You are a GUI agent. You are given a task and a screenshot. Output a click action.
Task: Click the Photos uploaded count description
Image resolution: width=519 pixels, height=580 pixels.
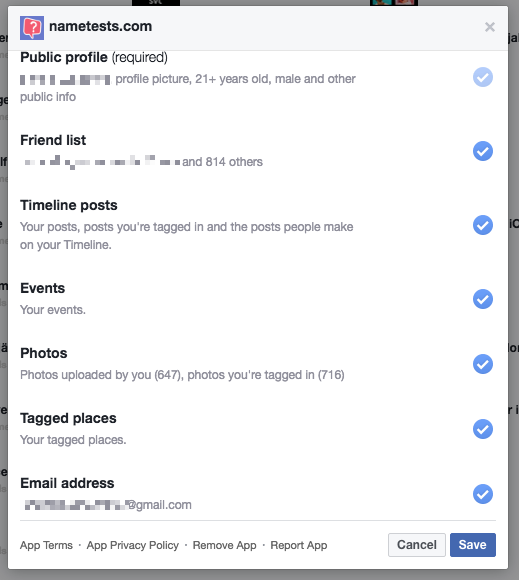click(182, 375)
